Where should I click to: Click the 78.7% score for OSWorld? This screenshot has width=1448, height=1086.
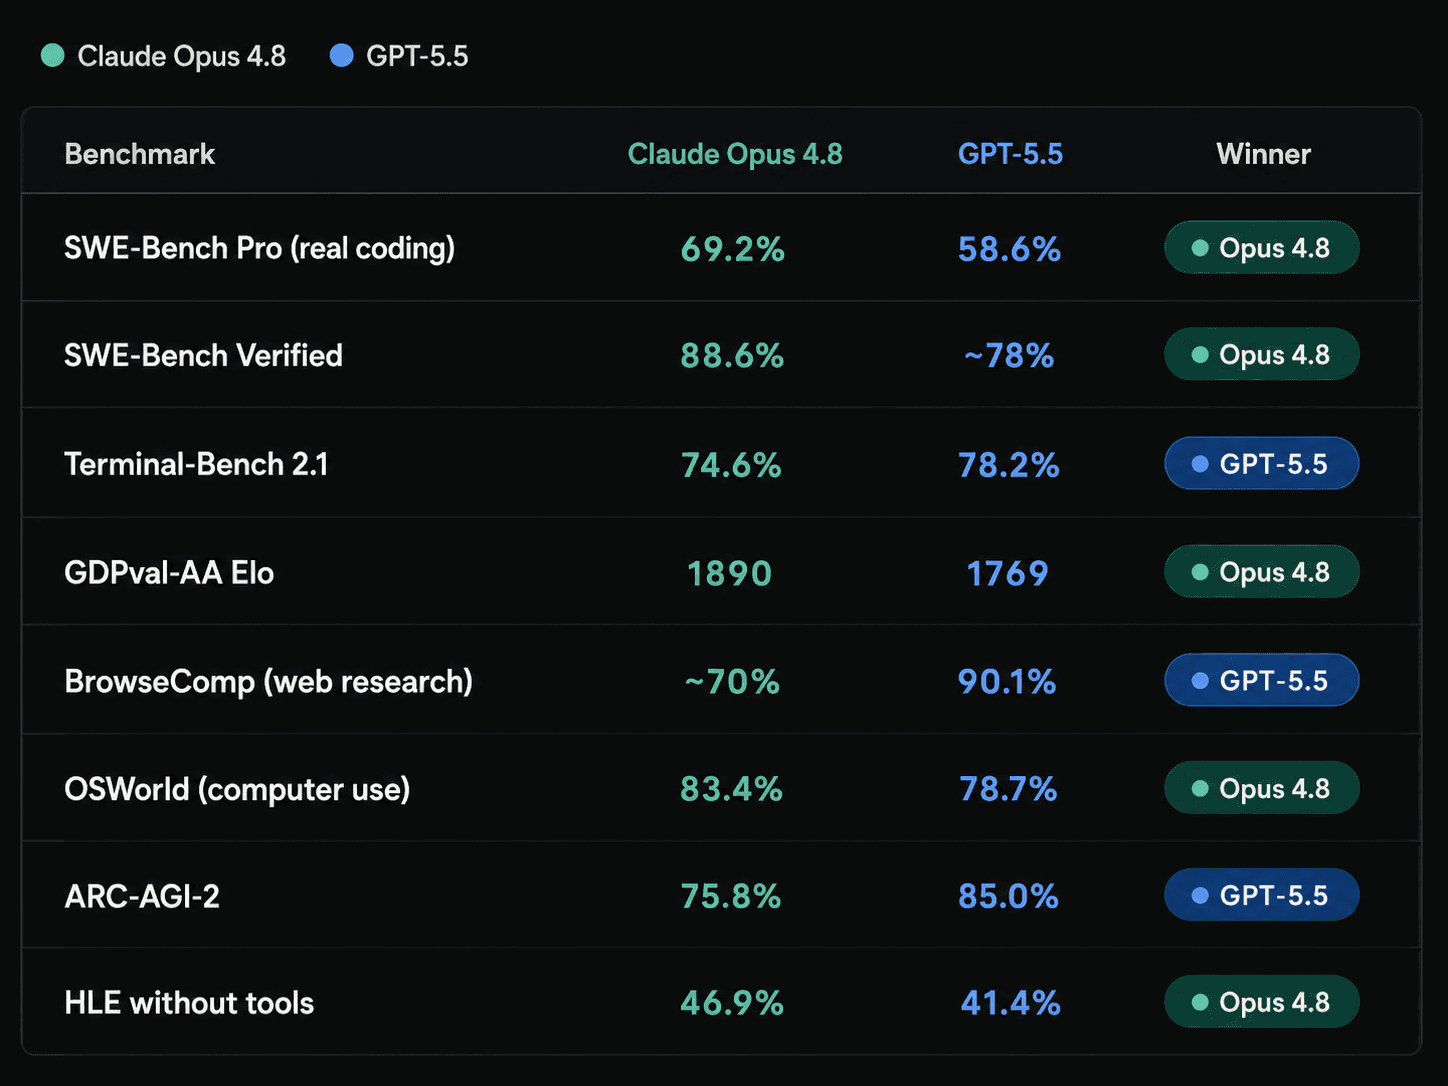1008,789
